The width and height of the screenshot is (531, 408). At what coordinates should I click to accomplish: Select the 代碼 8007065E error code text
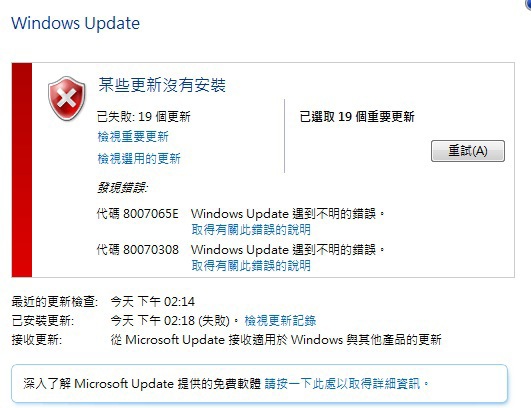(x=137, y=214)
